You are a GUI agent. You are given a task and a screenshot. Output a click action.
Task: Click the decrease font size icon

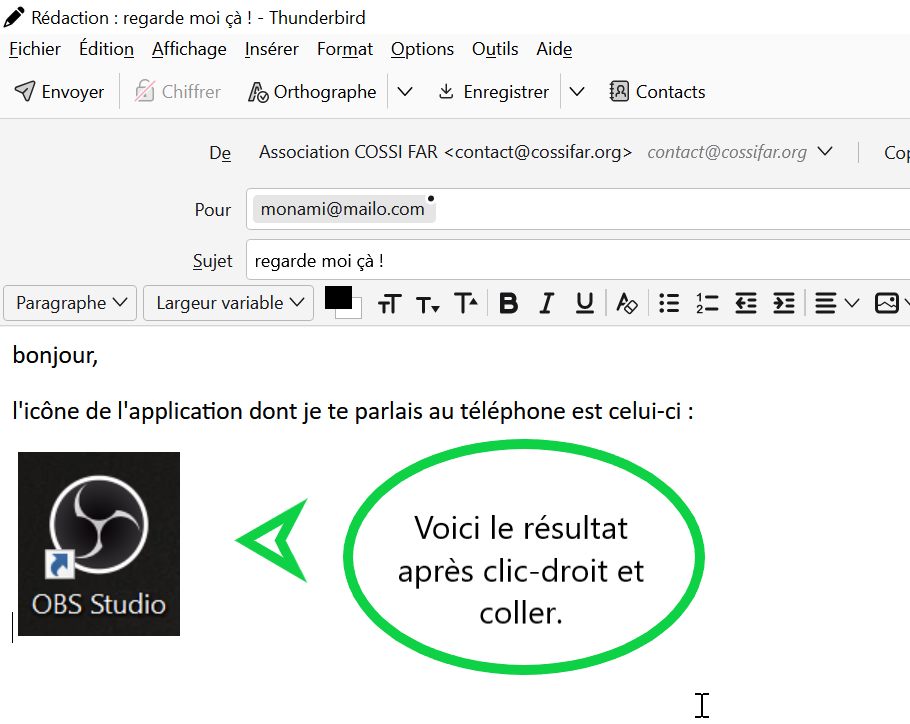pyautogui.click(x=428, y=304)
